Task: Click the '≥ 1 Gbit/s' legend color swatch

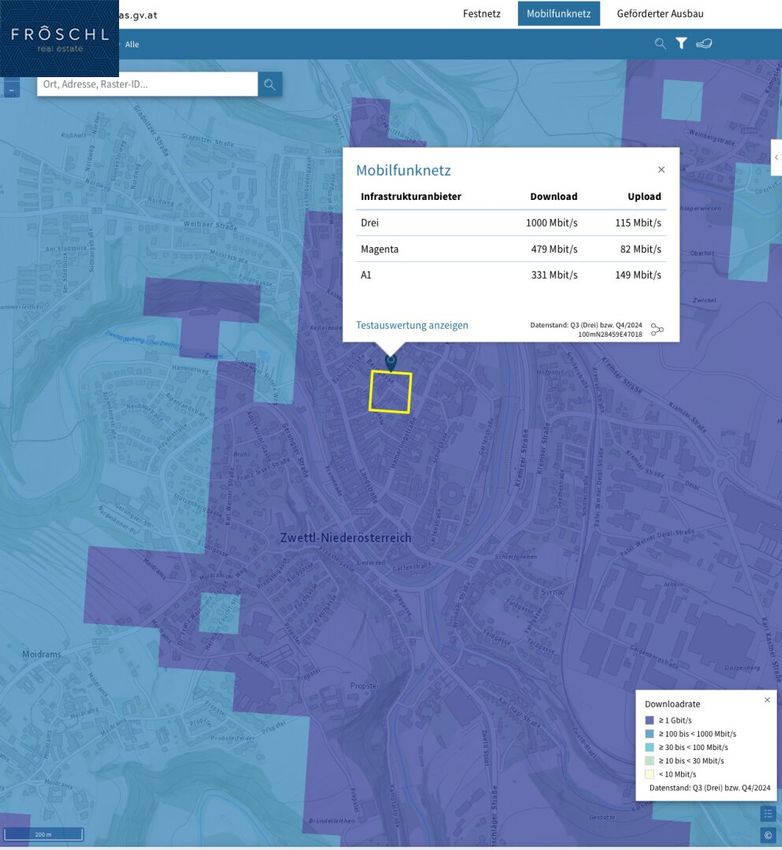Action: (650, 720)
